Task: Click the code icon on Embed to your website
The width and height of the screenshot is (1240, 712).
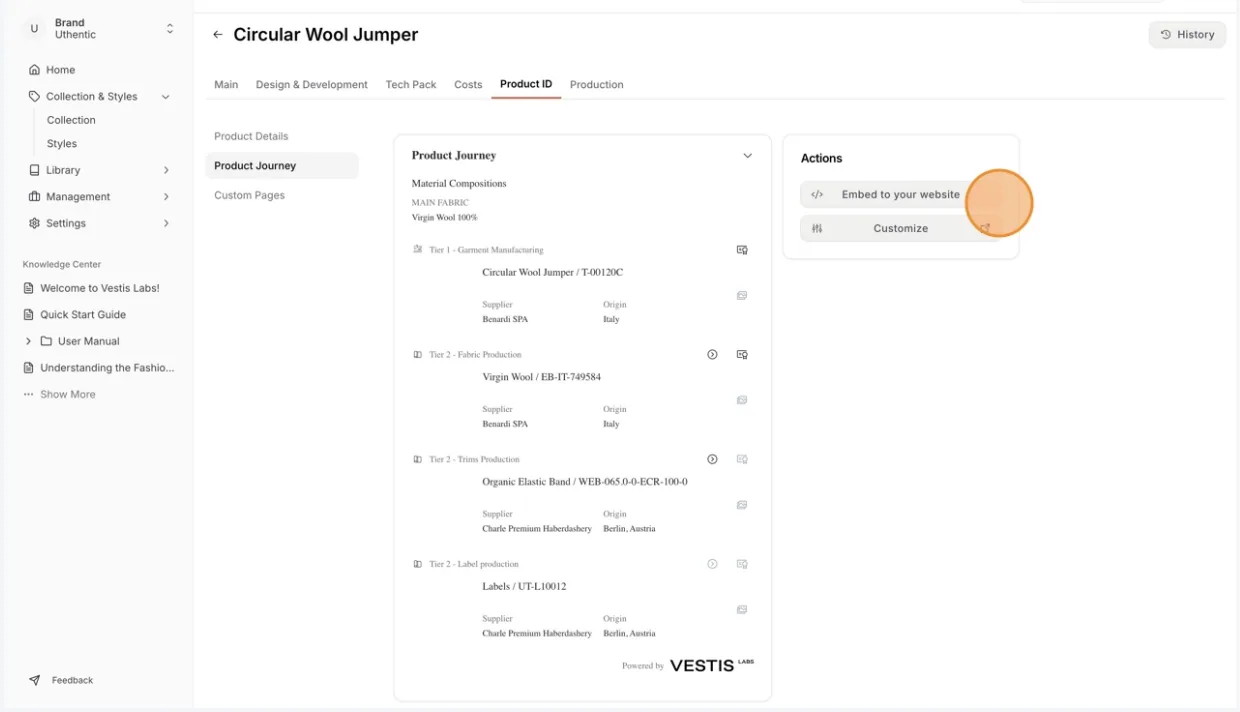Action: tap(817, 195)
